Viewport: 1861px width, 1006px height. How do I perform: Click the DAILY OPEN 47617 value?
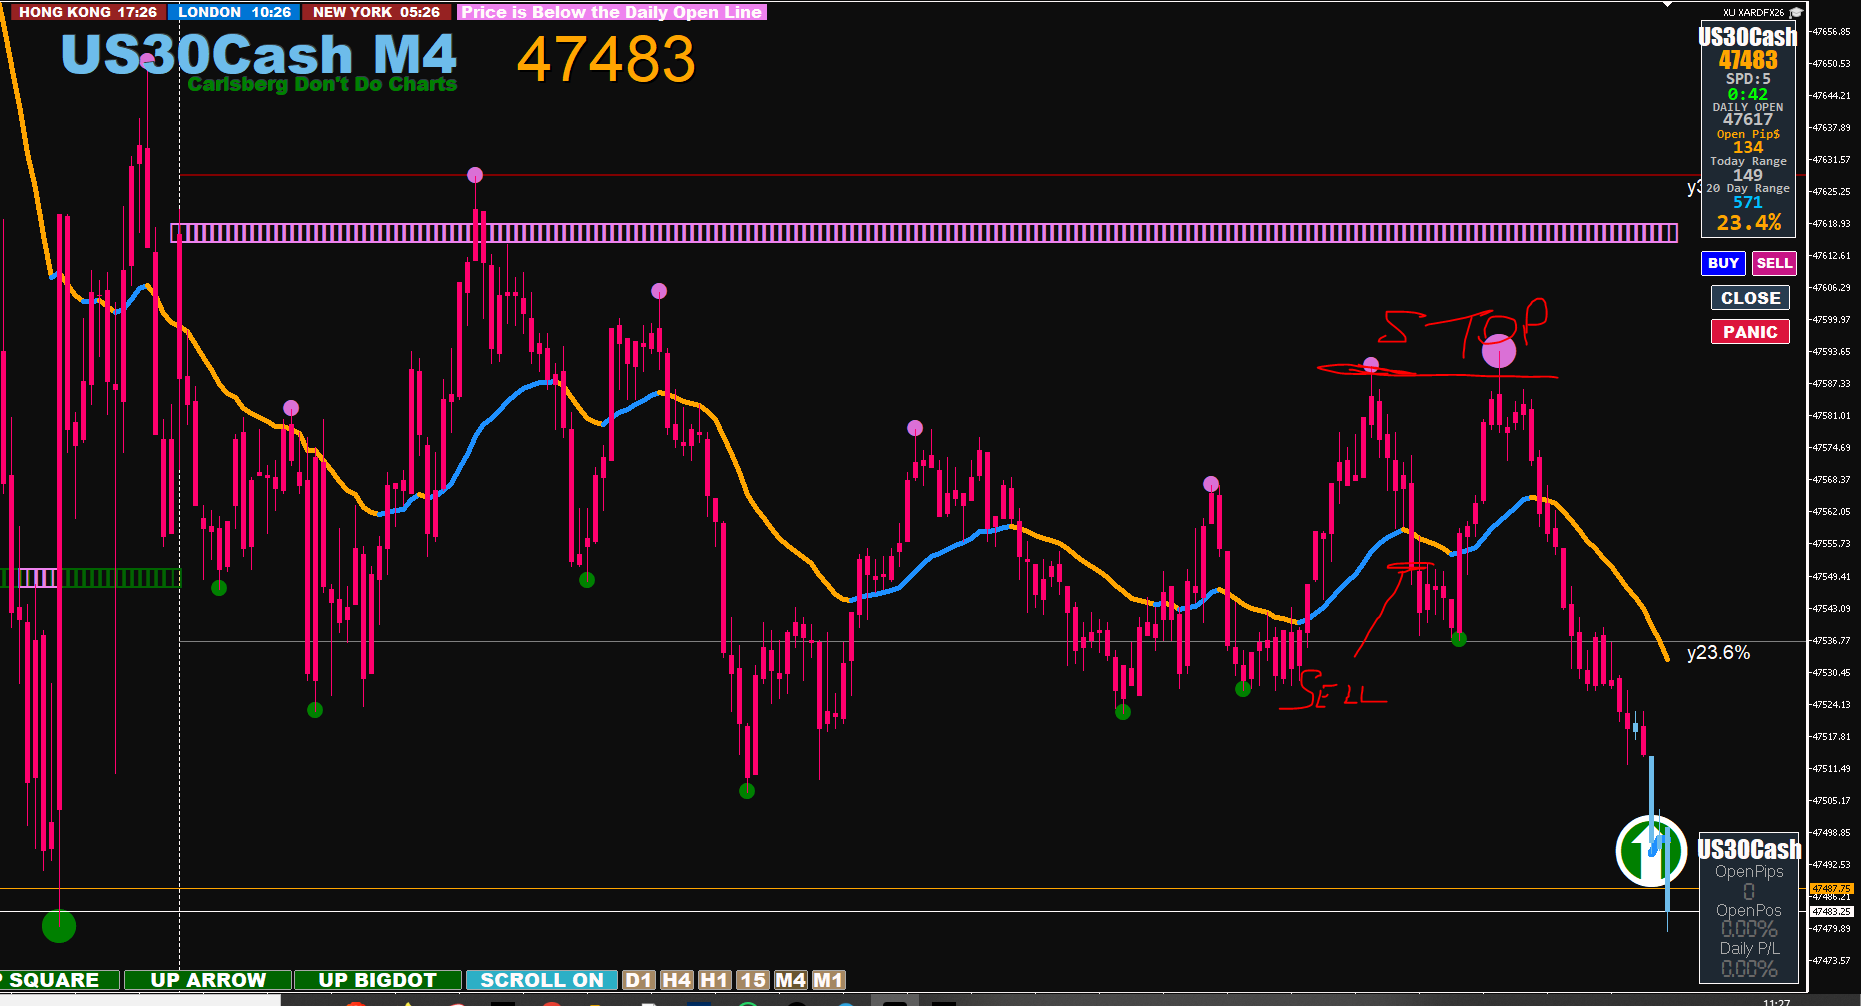(1748, 119)
